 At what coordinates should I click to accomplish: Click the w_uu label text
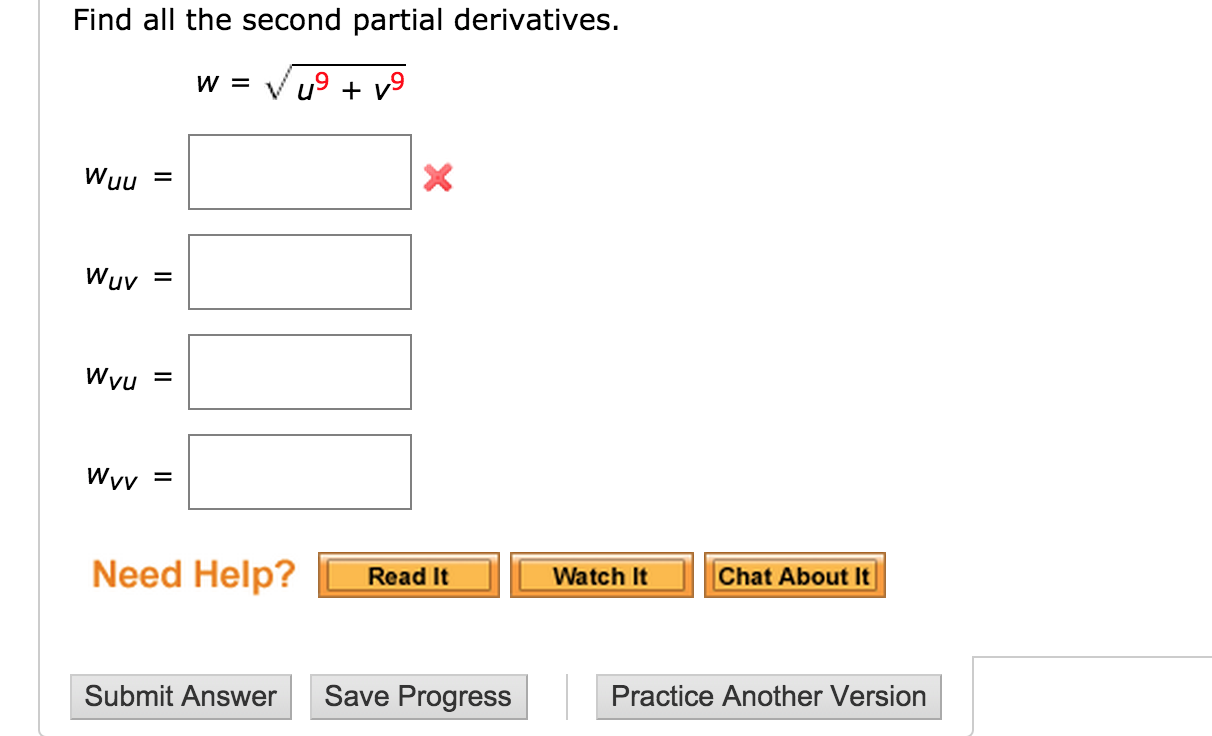pos(110,178)
